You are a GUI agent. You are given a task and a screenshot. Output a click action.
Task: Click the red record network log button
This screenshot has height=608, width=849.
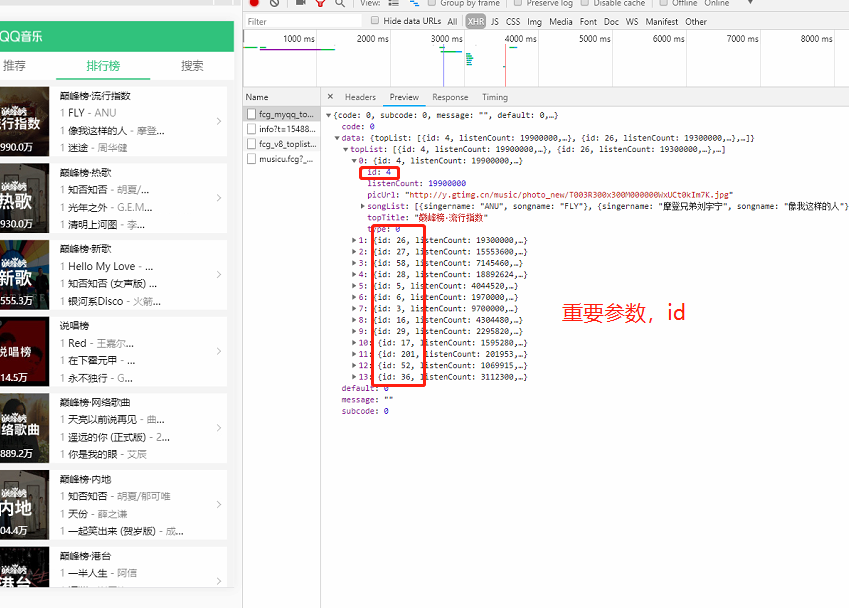[x=254, y=3]
